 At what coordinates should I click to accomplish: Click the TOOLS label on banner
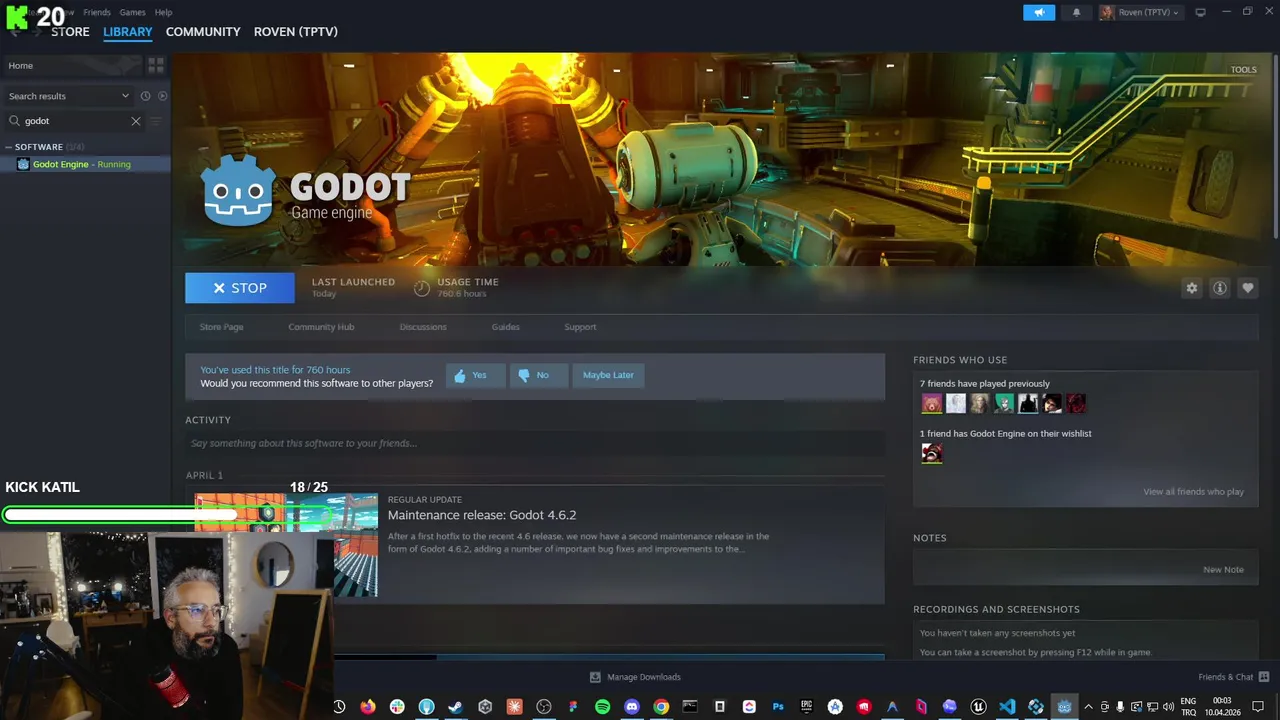pos(1243,70)
